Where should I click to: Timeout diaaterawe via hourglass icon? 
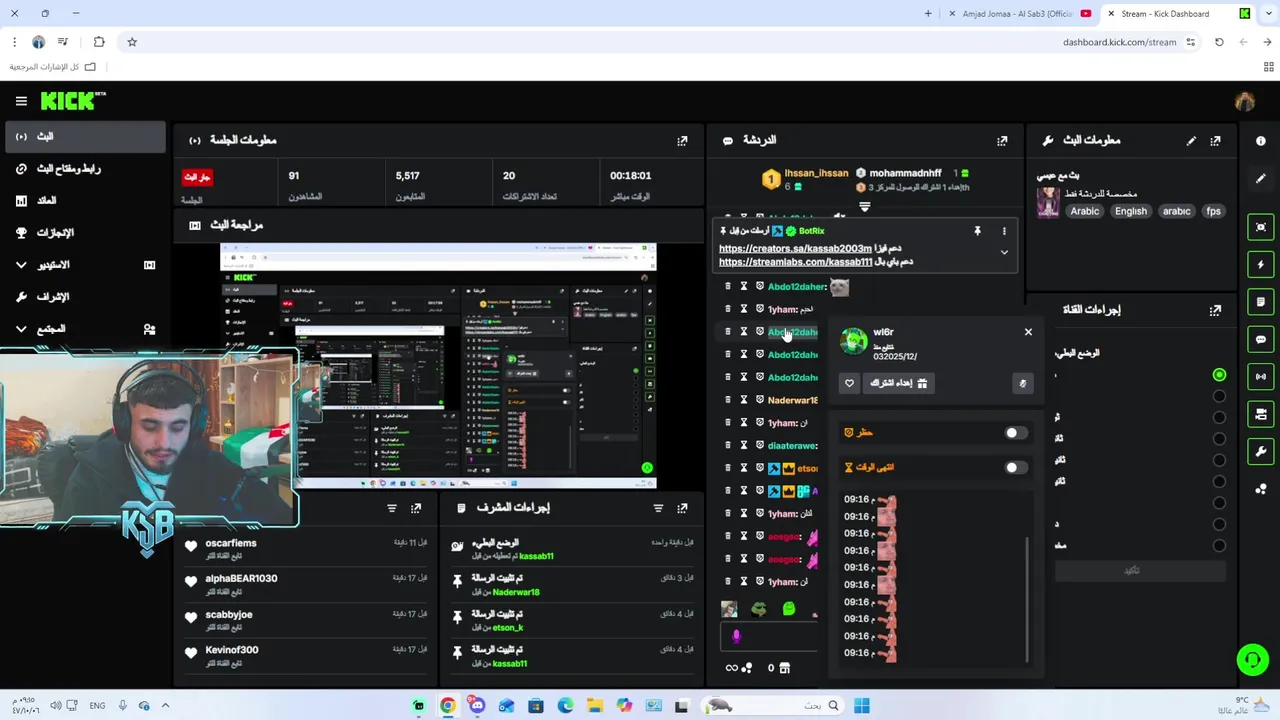pos(743,446)
